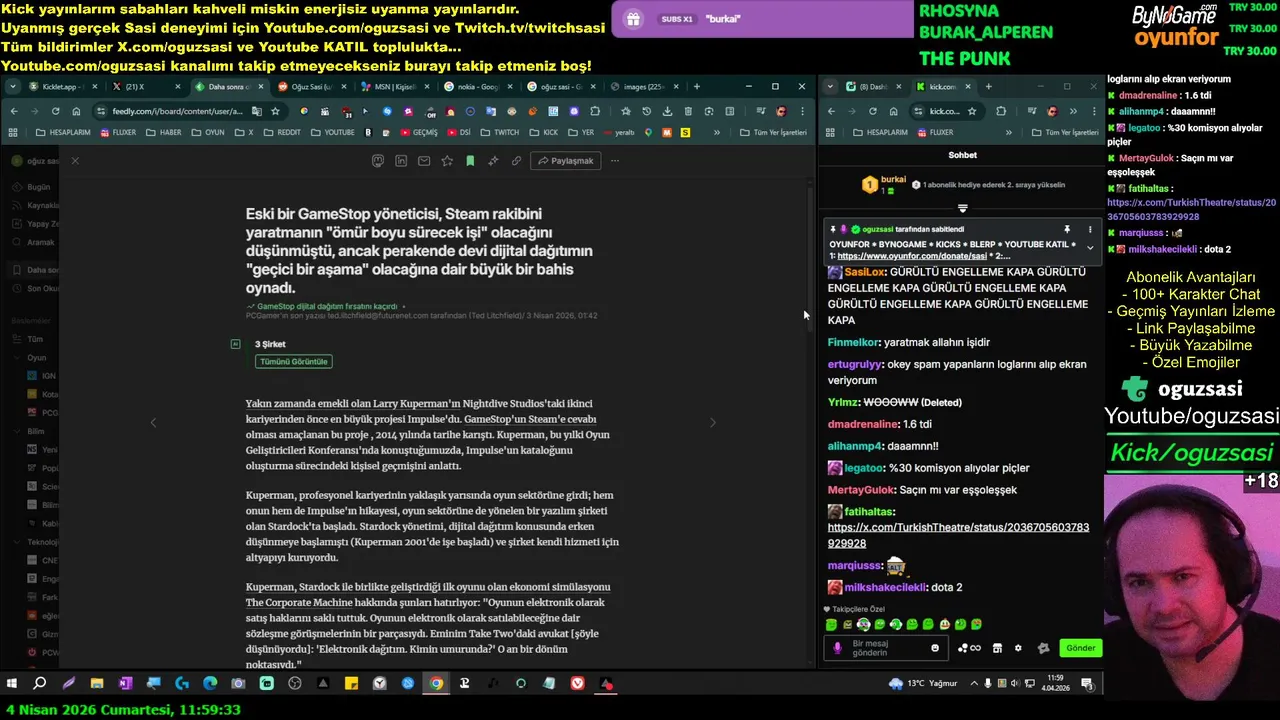Click Tümünü Görüntüle button
1280x720 pixels.
tap(294, 361)
